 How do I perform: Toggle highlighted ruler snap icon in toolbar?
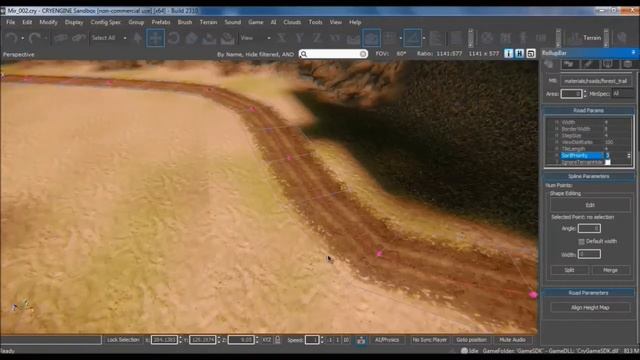click(x=412, y=38)
